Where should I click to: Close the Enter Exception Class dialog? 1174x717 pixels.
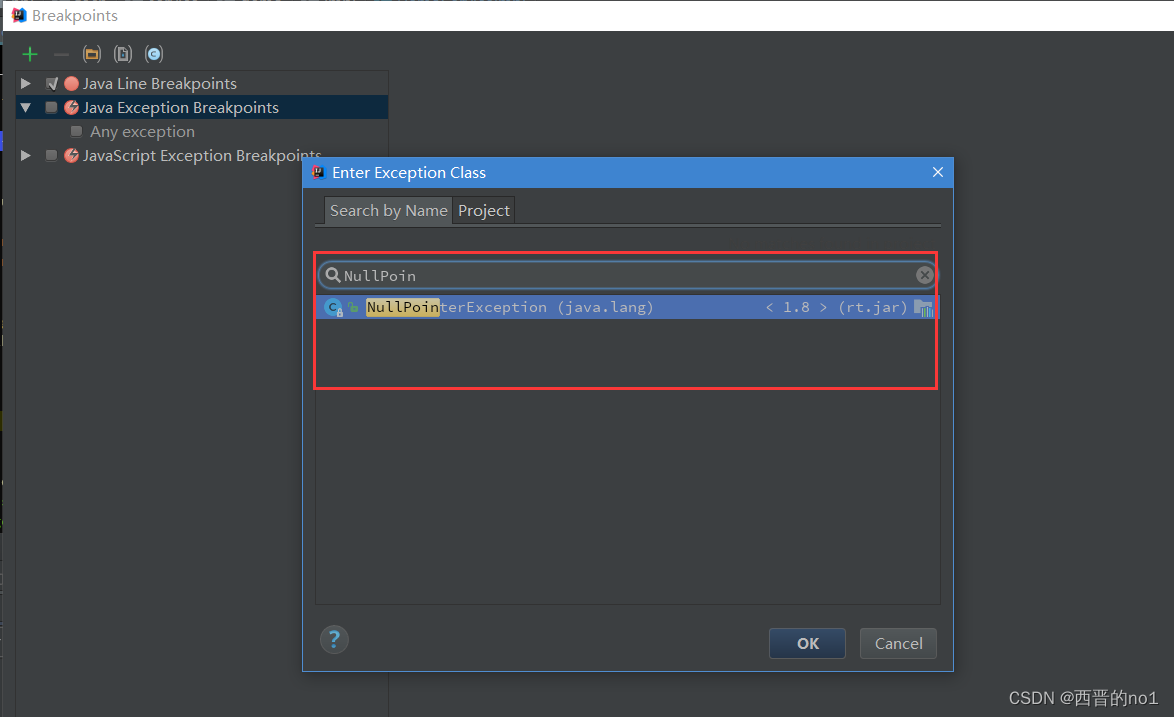pyautogui.click(x=937, y=172)
